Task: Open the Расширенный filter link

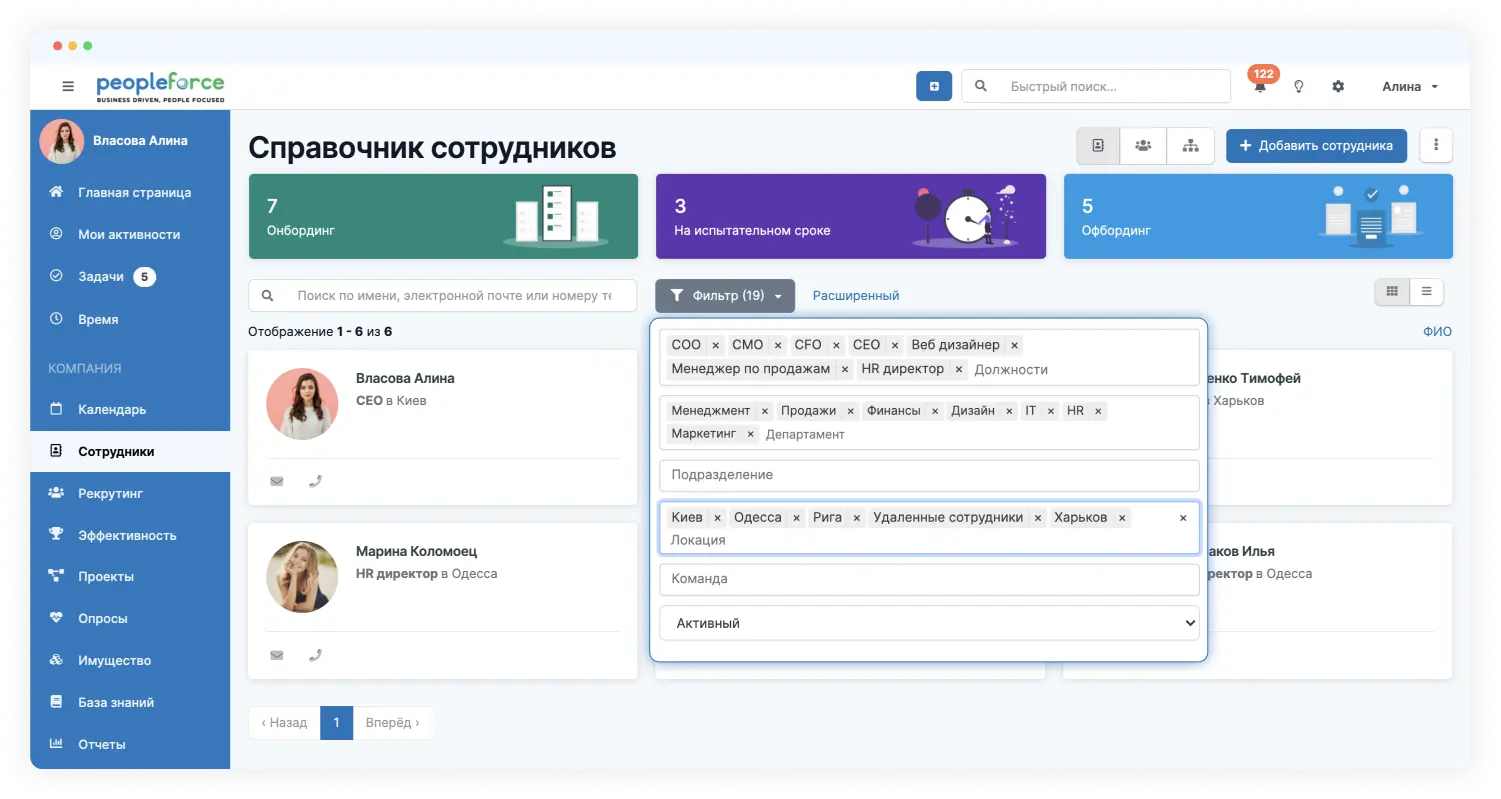Action: (x=856, y=296)
